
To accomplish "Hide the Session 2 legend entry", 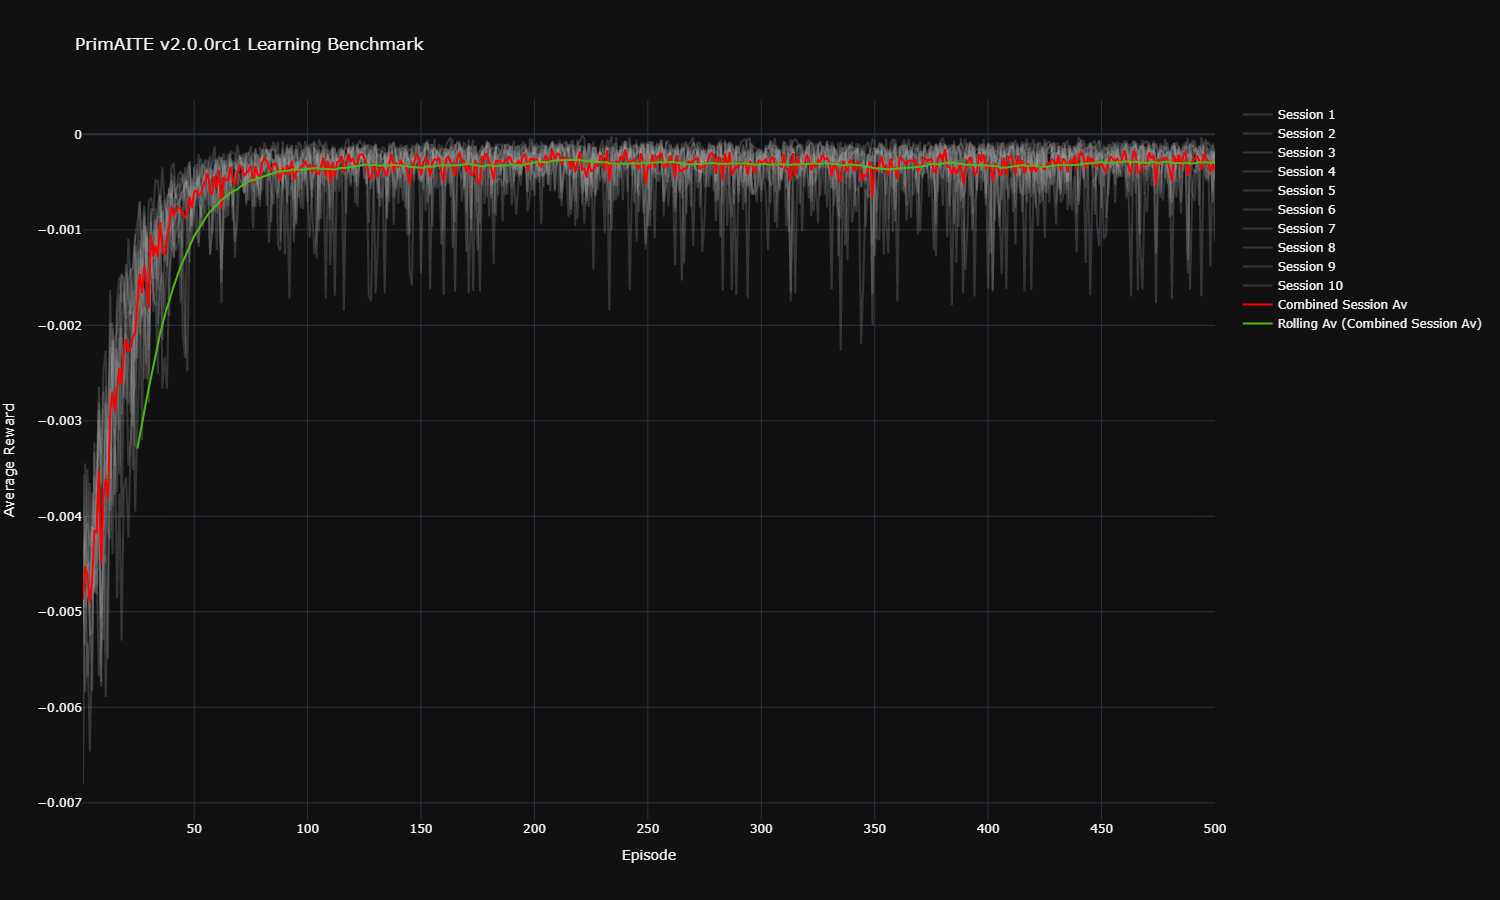I will coord(1305,134).
